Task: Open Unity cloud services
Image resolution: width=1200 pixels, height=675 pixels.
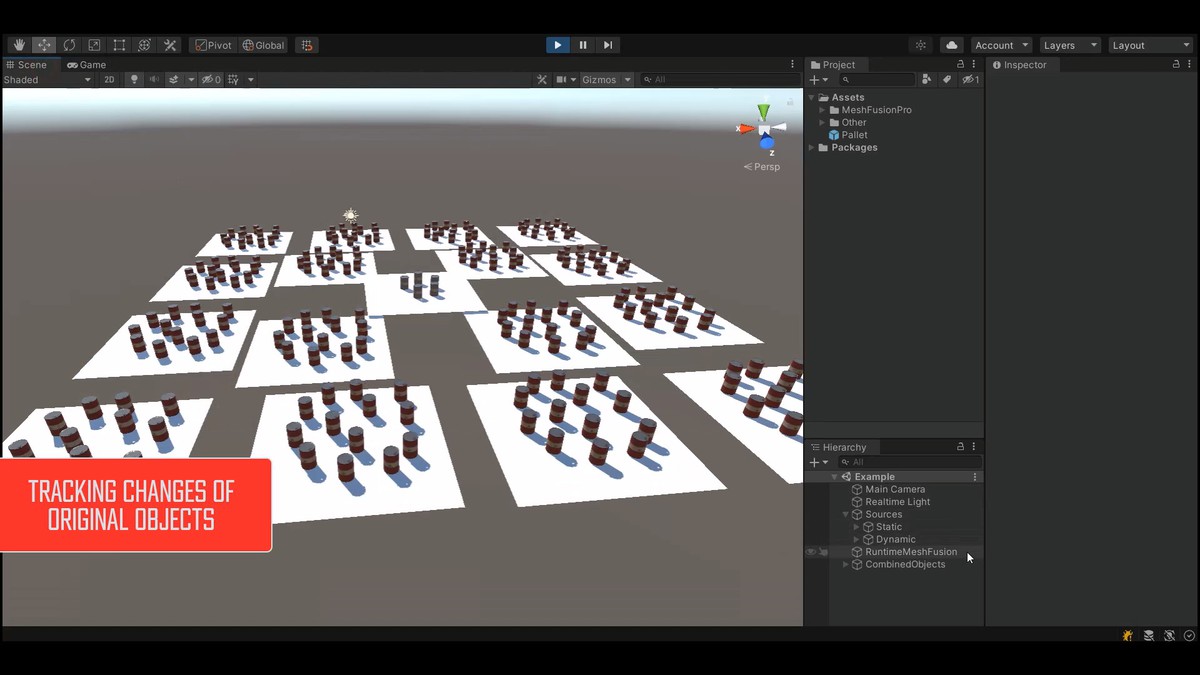Action: tap(952, 45)
